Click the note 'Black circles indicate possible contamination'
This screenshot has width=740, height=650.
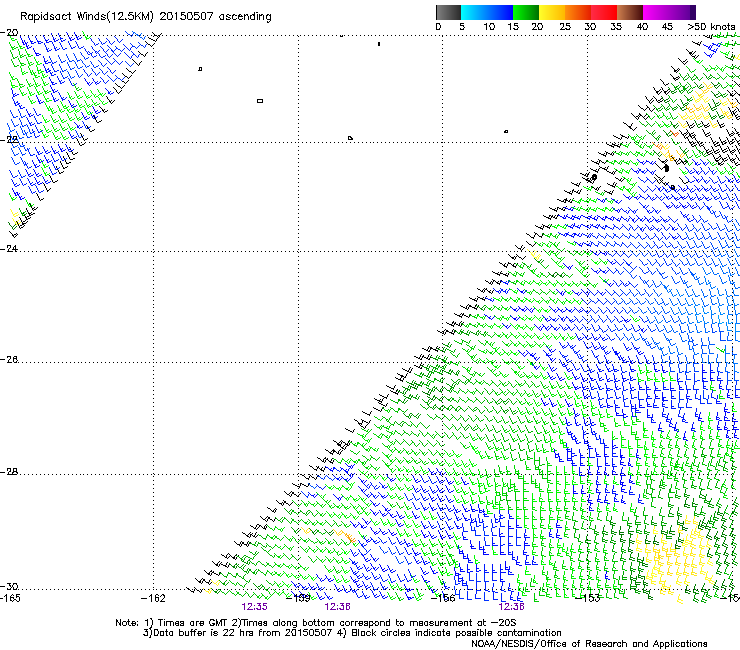click(x=456, y=633)
